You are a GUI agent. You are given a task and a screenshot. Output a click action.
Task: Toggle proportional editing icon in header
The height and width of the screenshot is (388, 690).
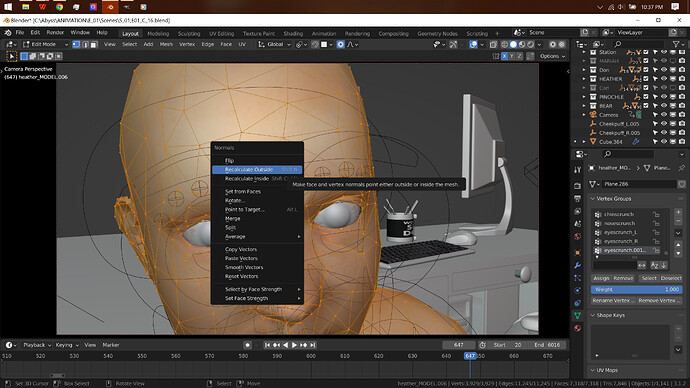pos(340,44)
